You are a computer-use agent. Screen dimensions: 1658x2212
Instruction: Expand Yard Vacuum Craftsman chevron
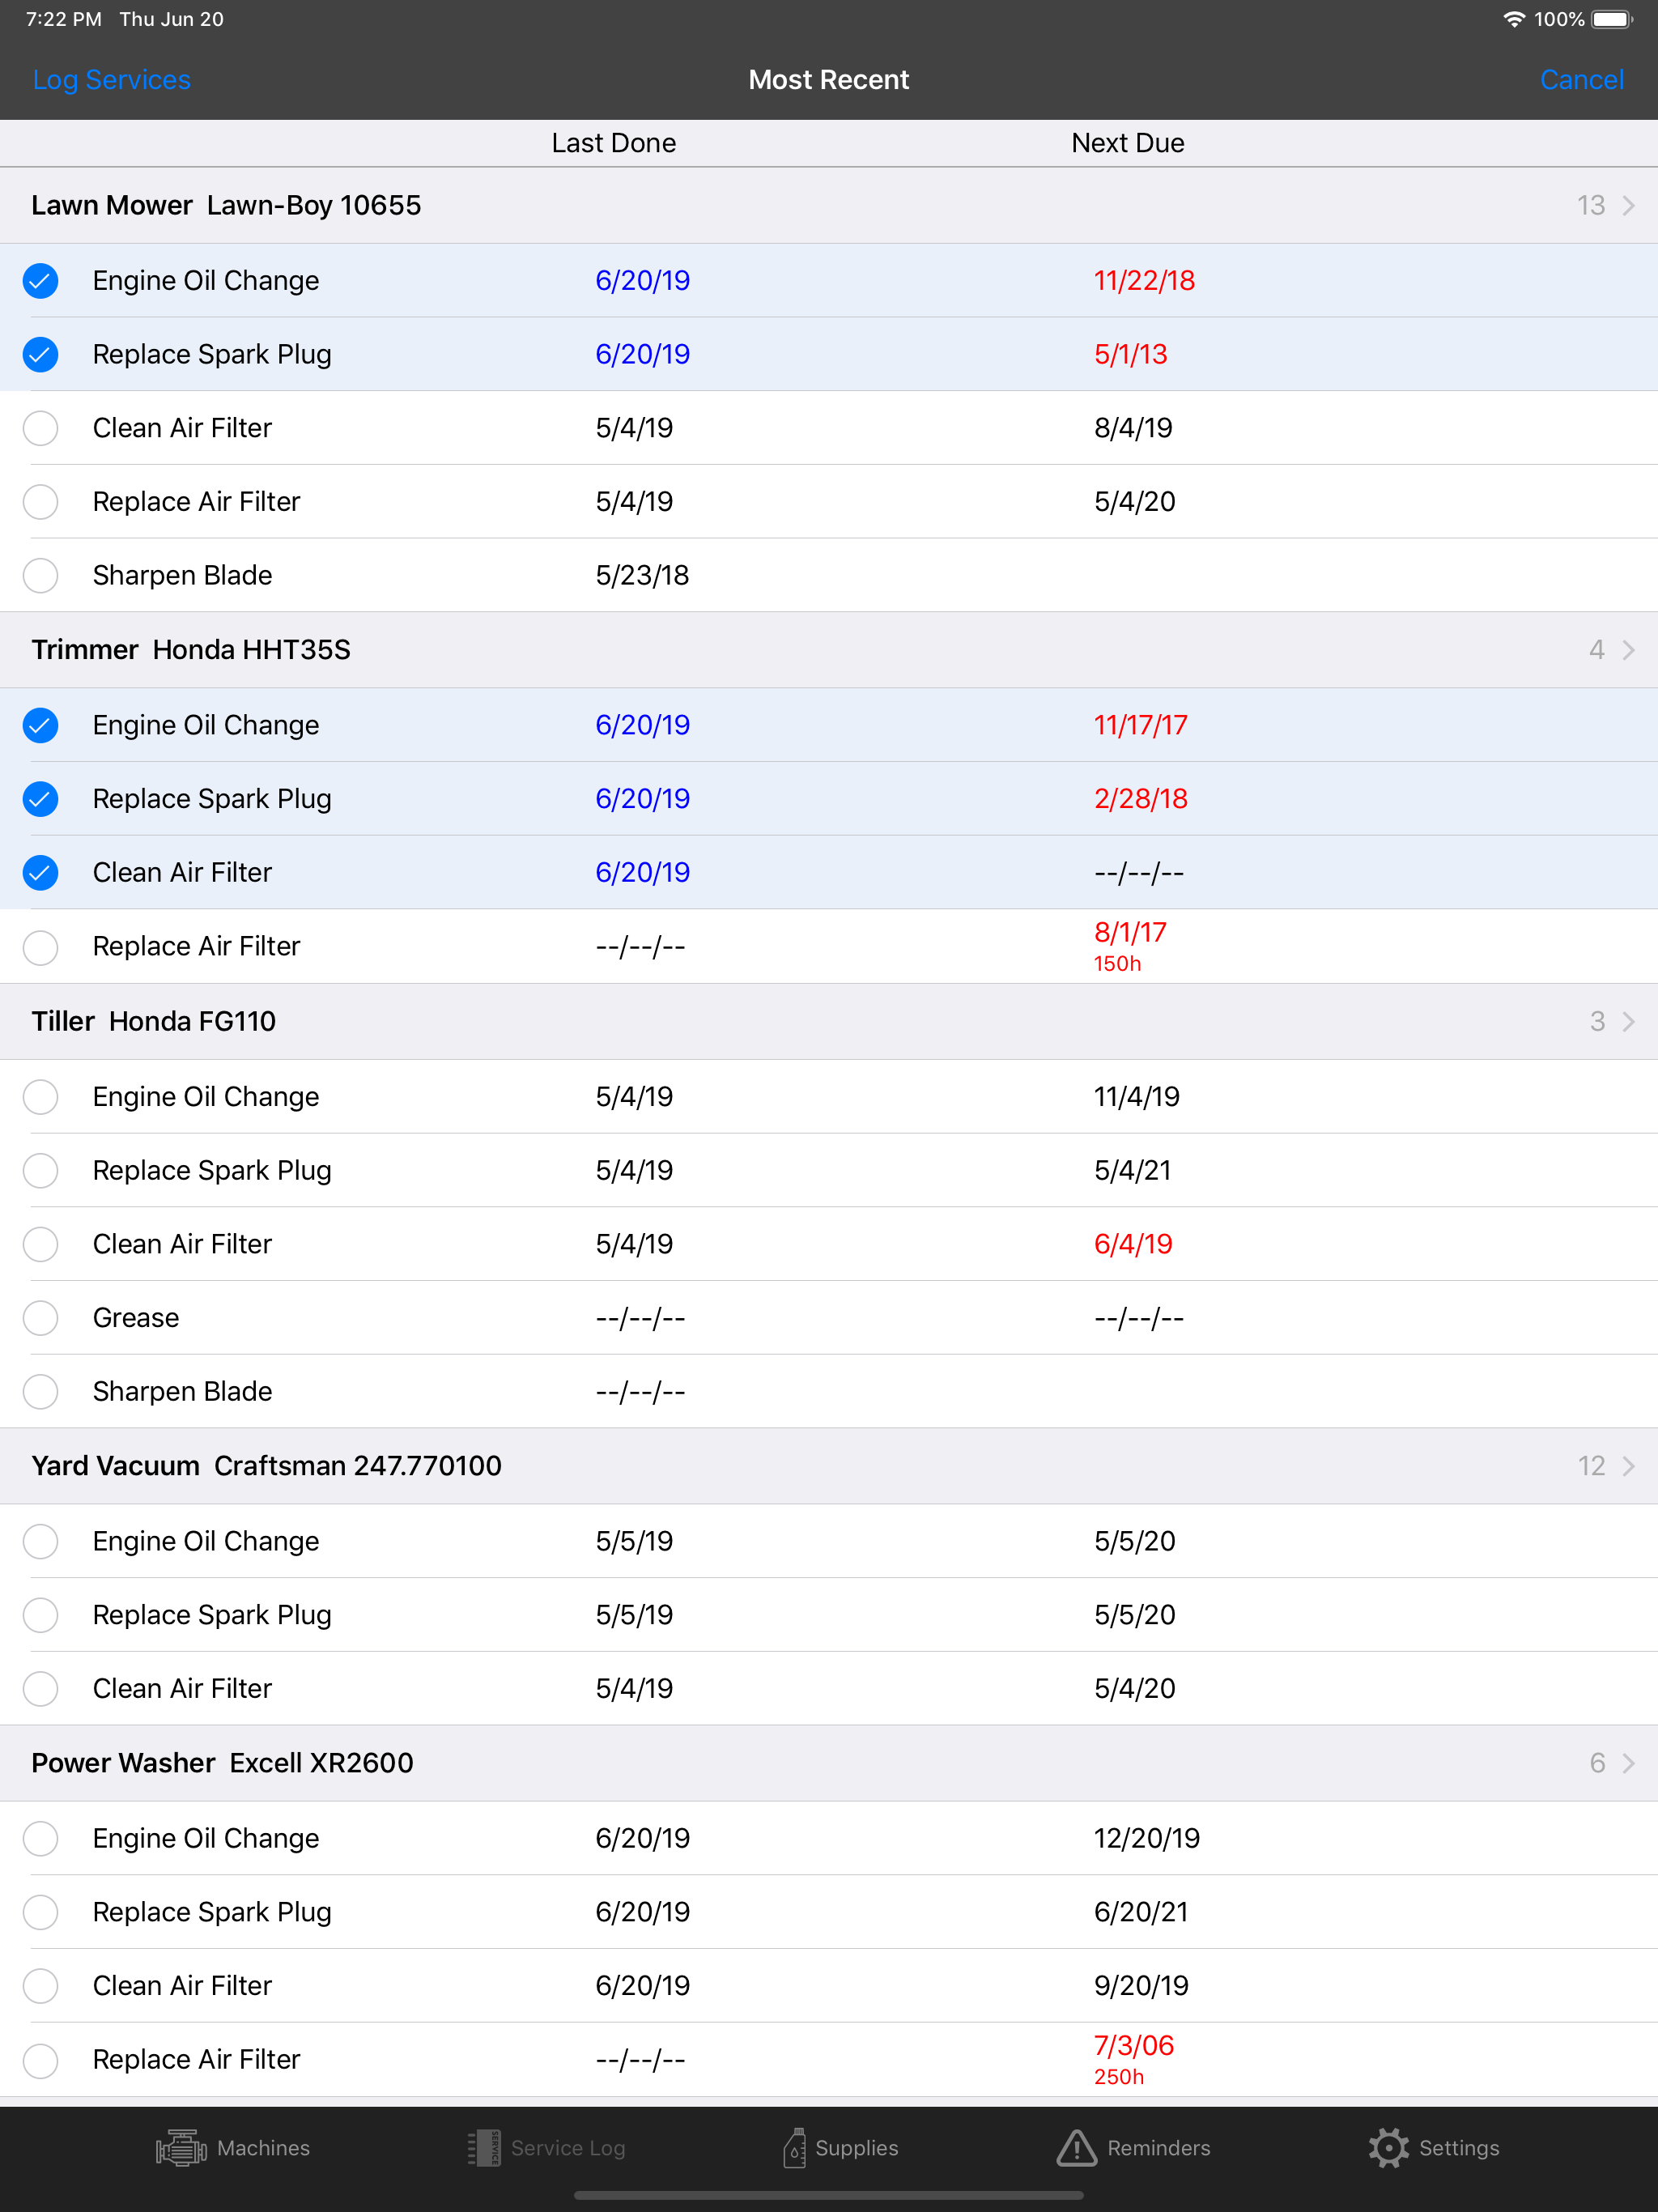tap(1628, 1466)
